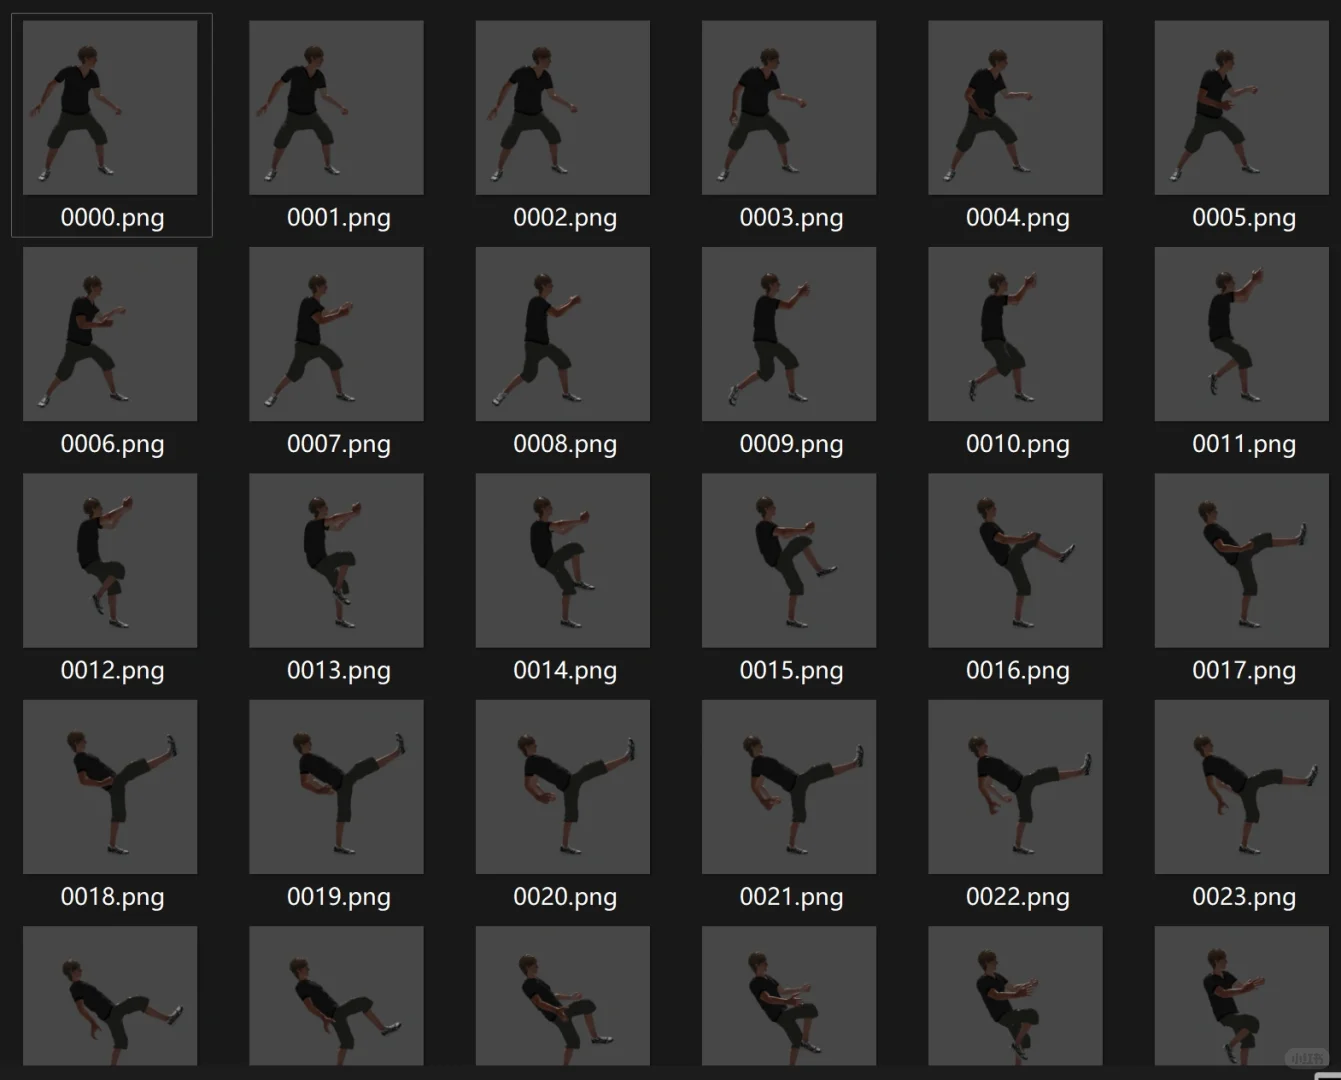Choose the "0021.png" file label

[x=791, y=897]
